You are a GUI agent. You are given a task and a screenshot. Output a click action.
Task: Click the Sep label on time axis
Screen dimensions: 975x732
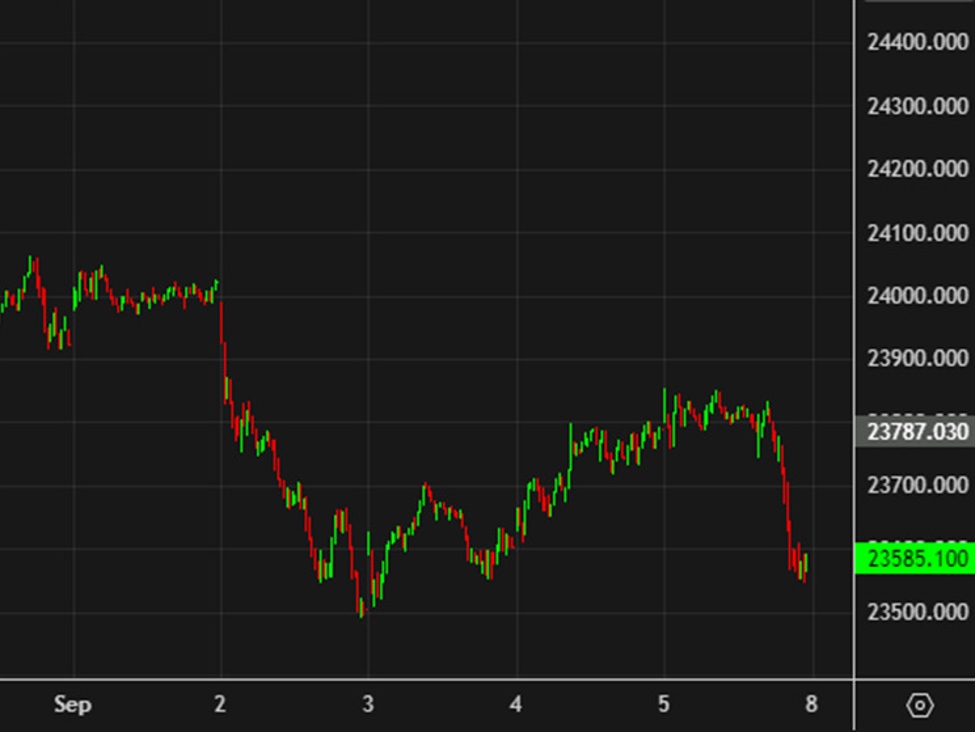72,705
